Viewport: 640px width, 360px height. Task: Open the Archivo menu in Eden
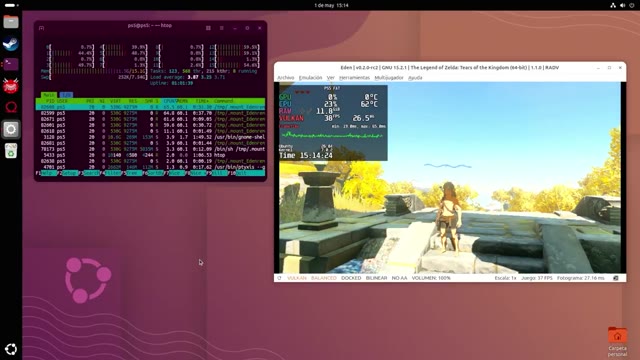(x=286, y=78)
